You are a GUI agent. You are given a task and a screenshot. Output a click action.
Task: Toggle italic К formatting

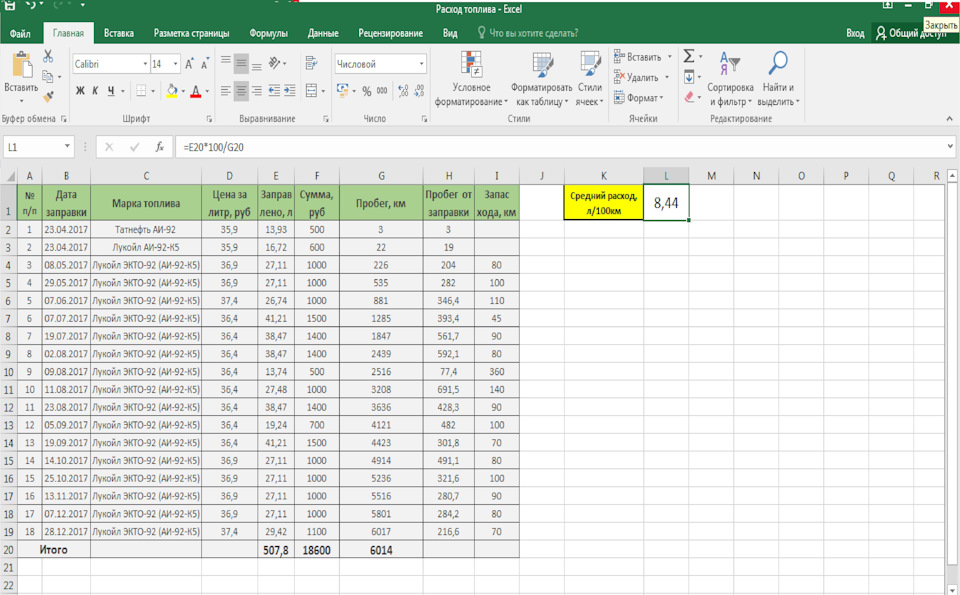(96, 91)
